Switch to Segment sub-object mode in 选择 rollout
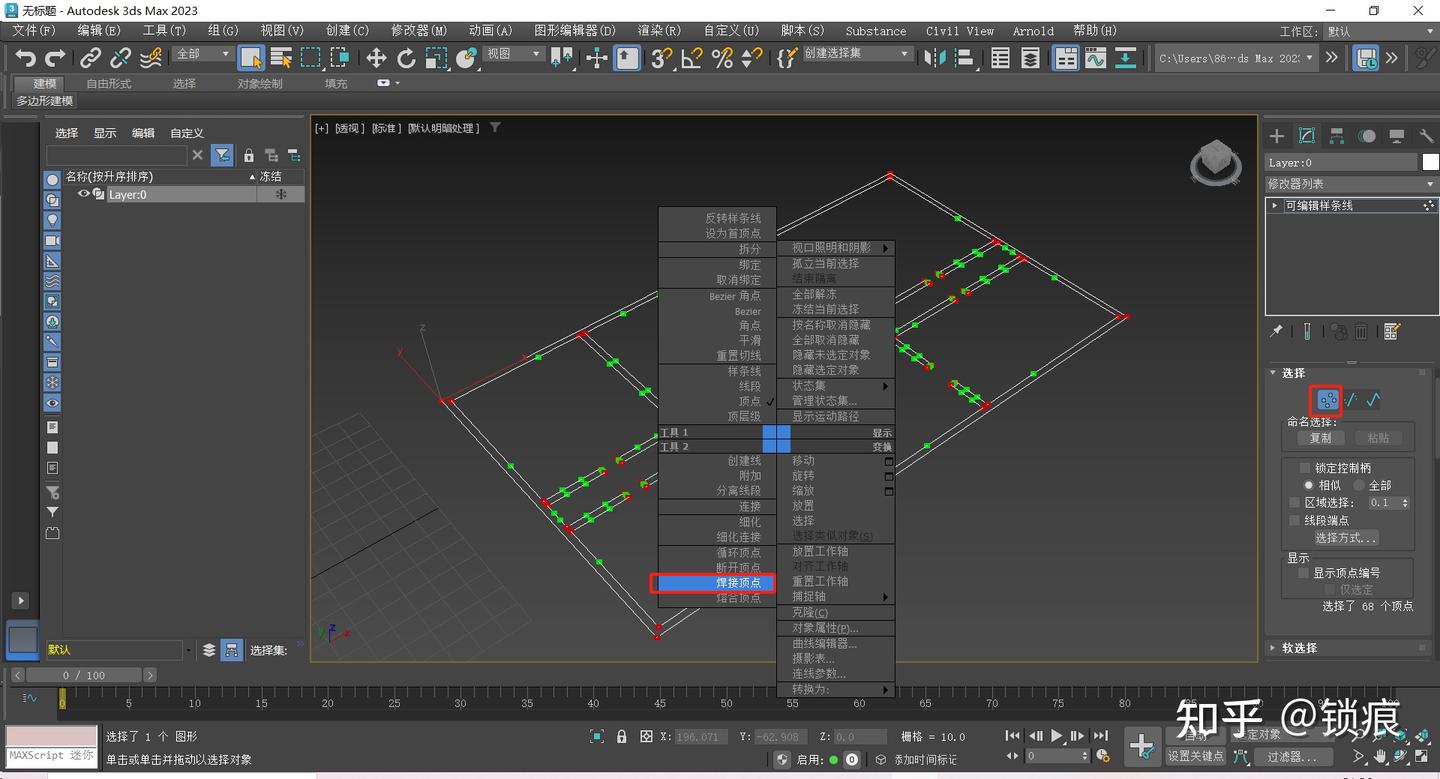Image resolution: width=1440 pixels, height=779 pixels. tap(1350, 400)
